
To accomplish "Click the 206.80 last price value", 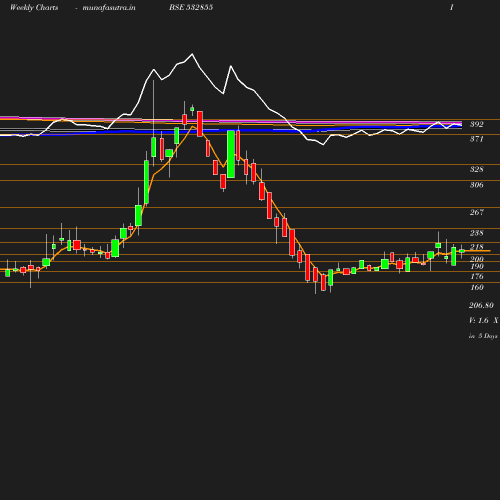I will click(481, 305).
